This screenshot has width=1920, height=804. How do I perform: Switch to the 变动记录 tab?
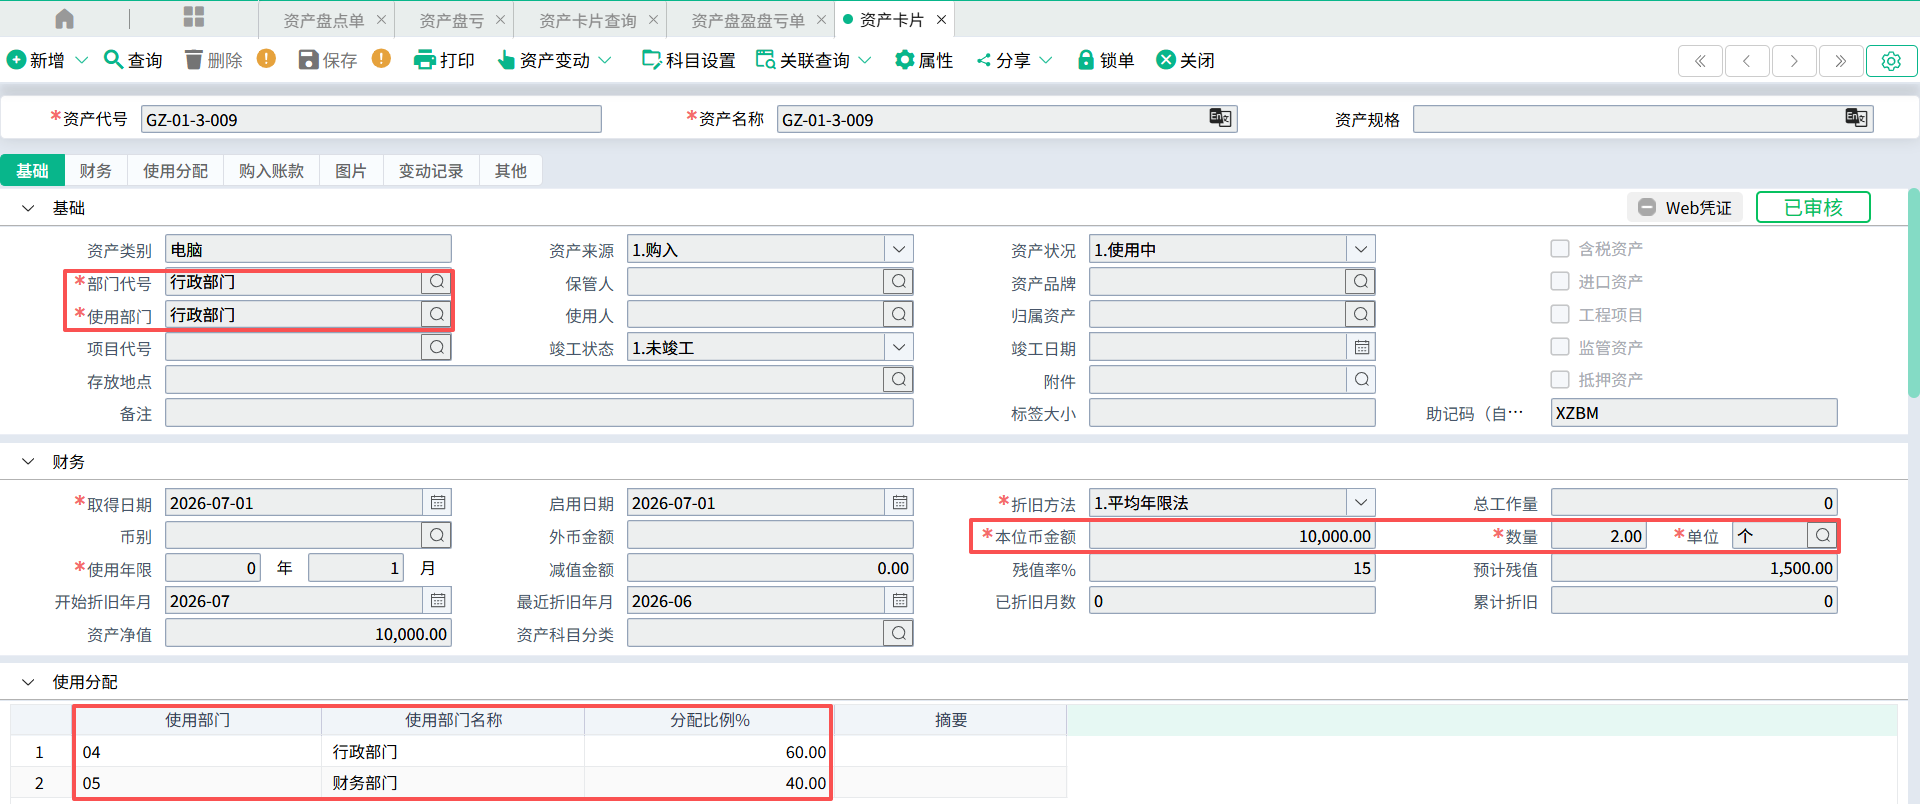pyautogui.click(x=431, y=171)
